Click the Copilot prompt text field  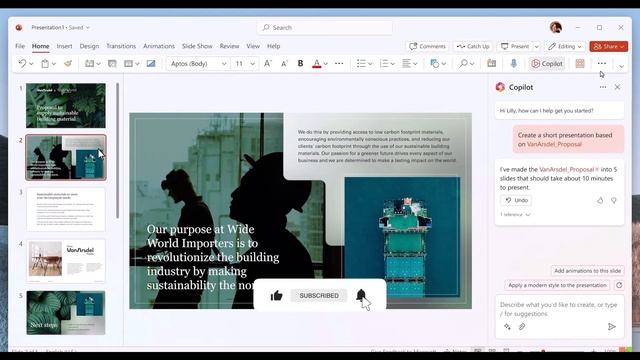point(559,309)
